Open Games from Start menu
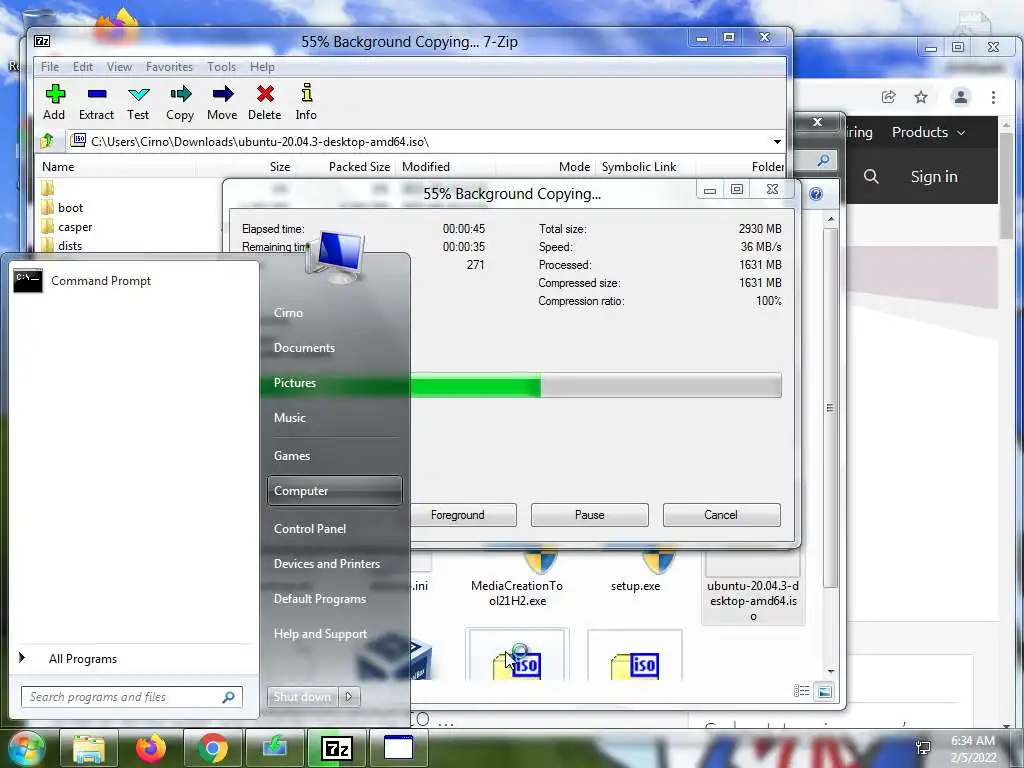The height and width of the screenshot is (768, 1024). click(x=292, y=456)
